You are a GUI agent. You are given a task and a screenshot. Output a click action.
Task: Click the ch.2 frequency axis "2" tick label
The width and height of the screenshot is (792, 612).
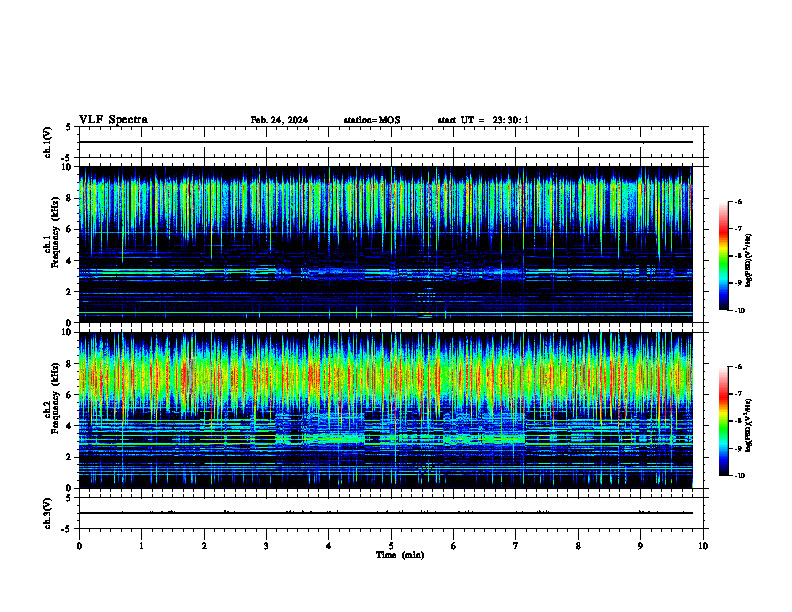click(x=70, y=457)
